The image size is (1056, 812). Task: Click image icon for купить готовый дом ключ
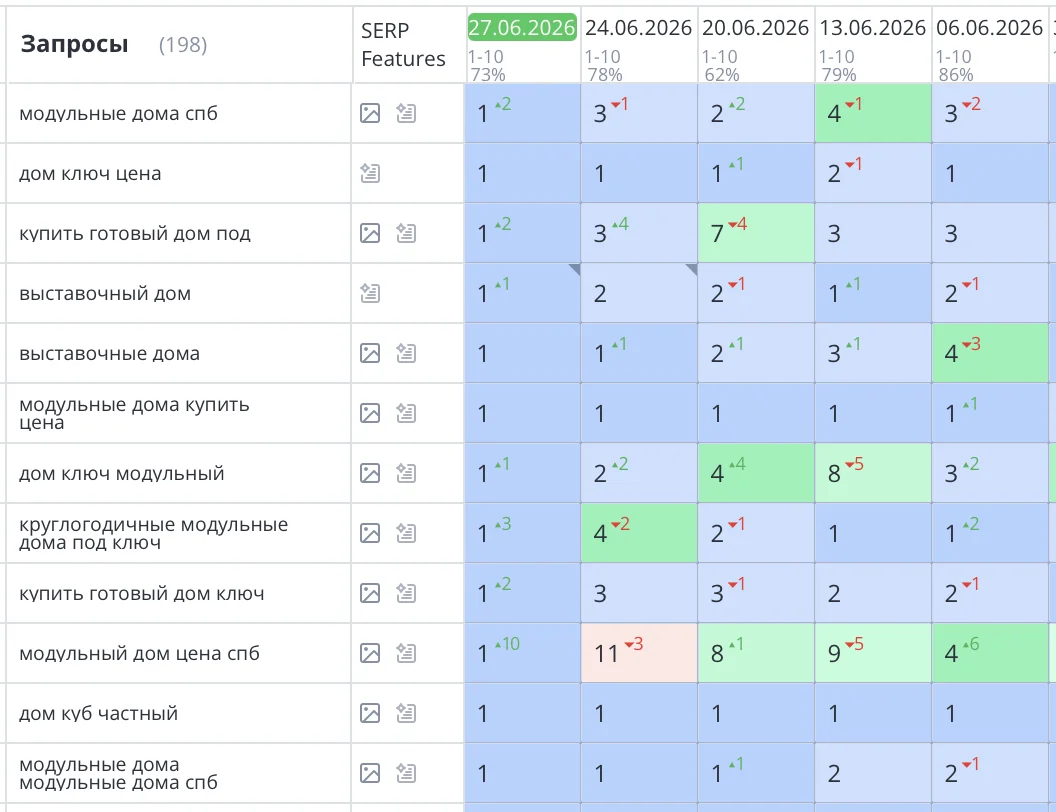click(x=370, y=593)
